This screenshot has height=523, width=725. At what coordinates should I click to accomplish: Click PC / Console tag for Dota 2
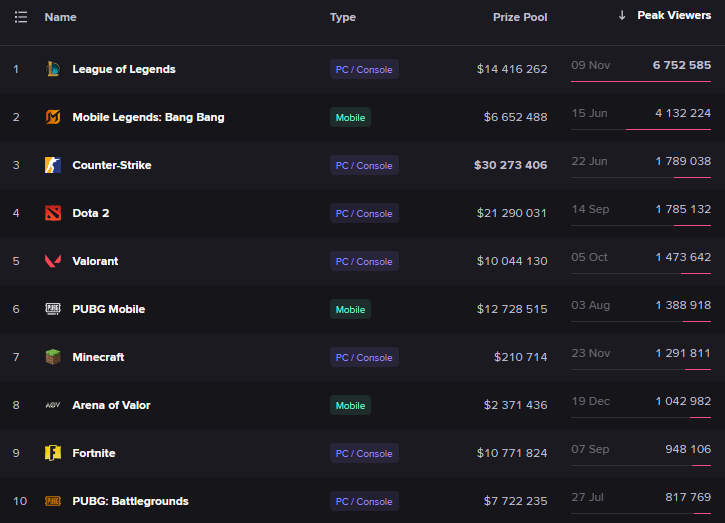364,213
